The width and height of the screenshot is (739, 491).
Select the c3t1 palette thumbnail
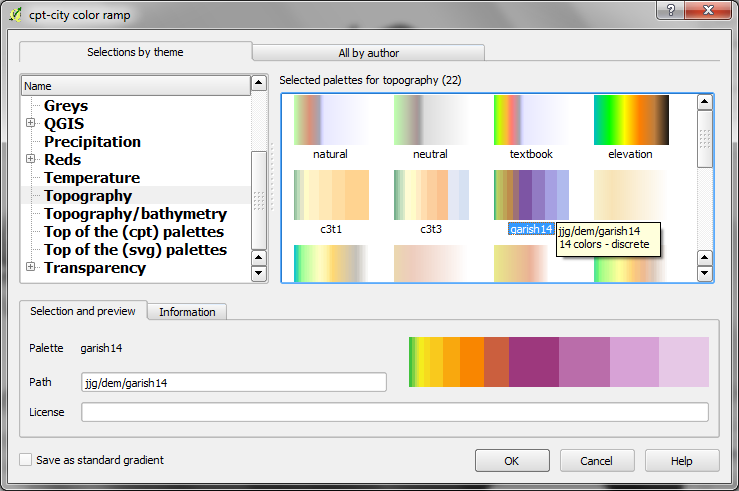coord(330,195)
